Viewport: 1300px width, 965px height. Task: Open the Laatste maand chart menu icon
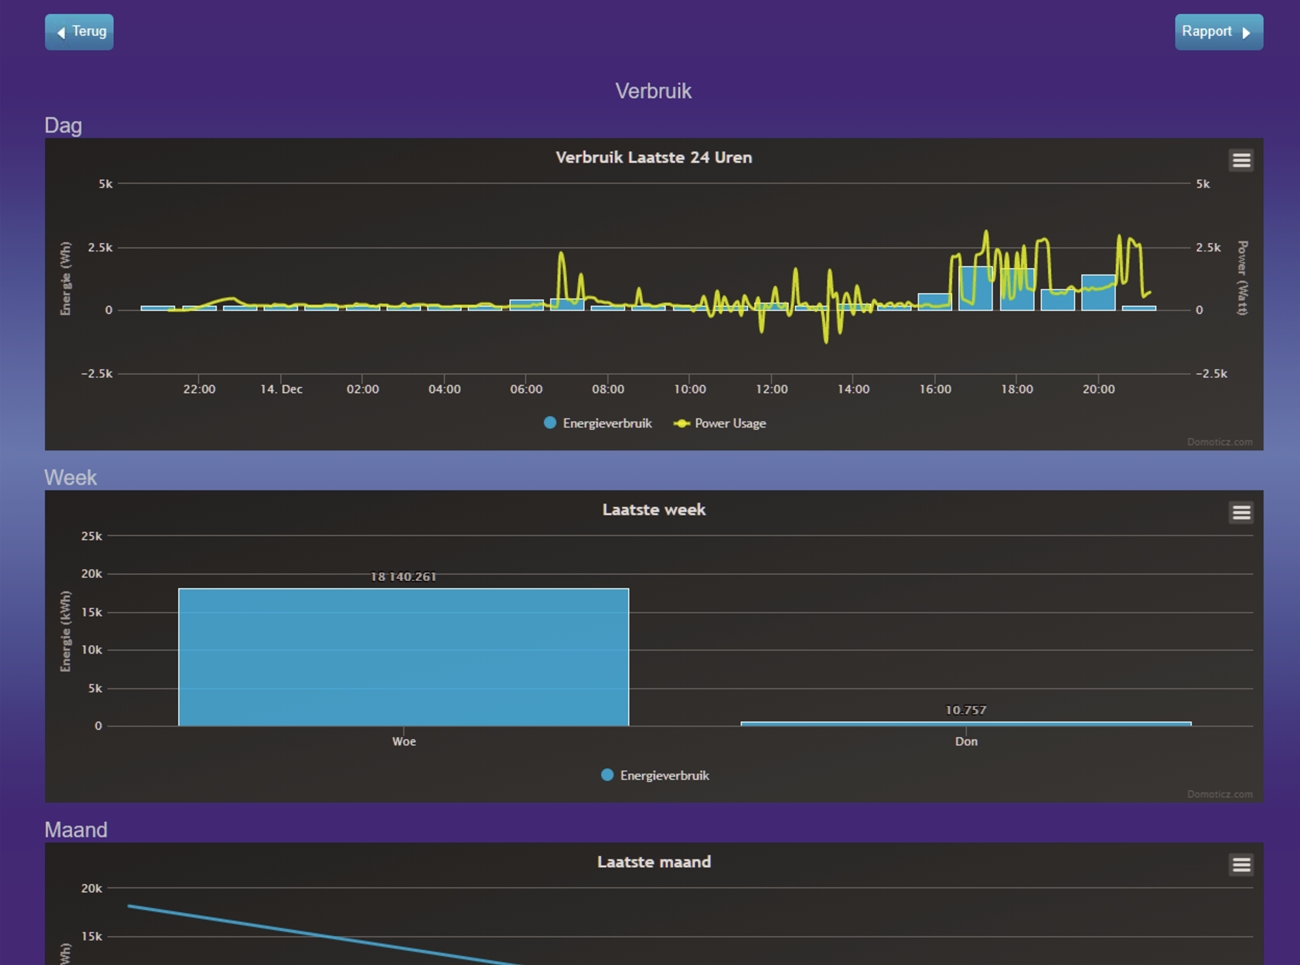point(1241,864)
